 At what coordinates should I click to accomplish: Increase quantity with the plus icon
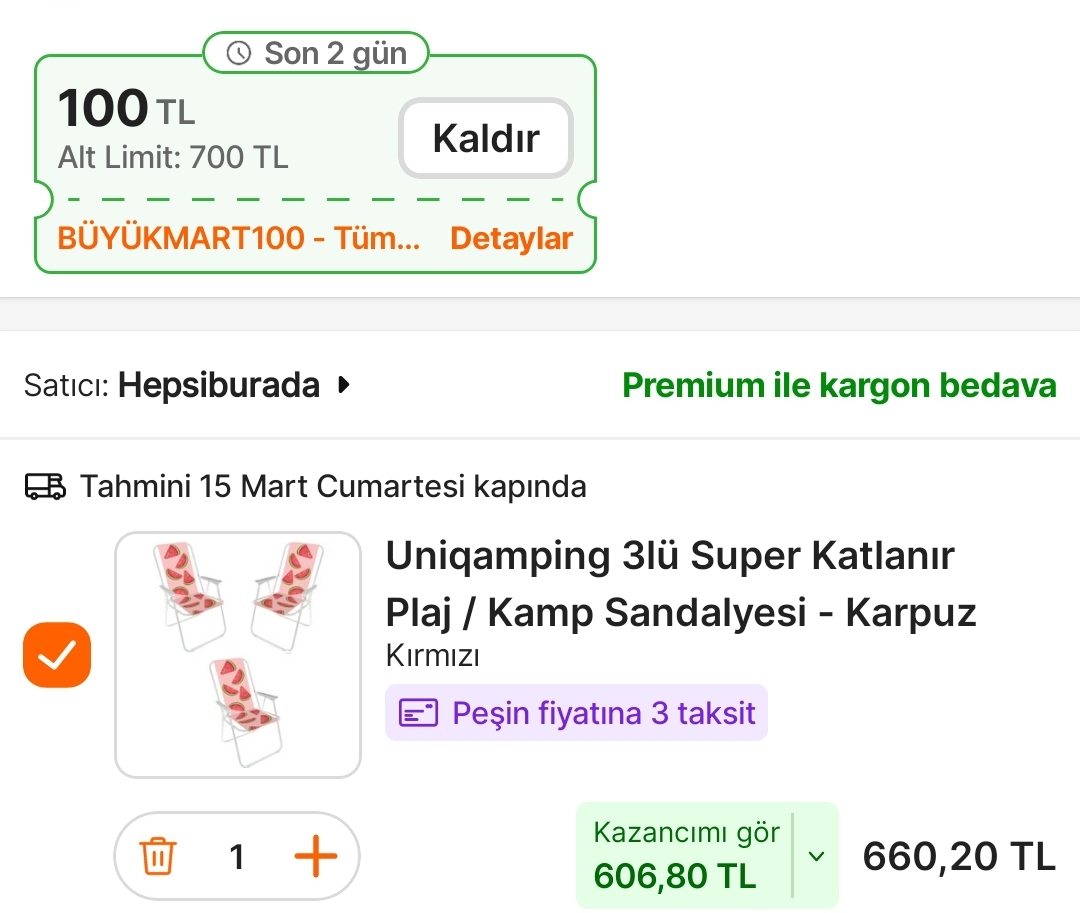pos(315,857)
